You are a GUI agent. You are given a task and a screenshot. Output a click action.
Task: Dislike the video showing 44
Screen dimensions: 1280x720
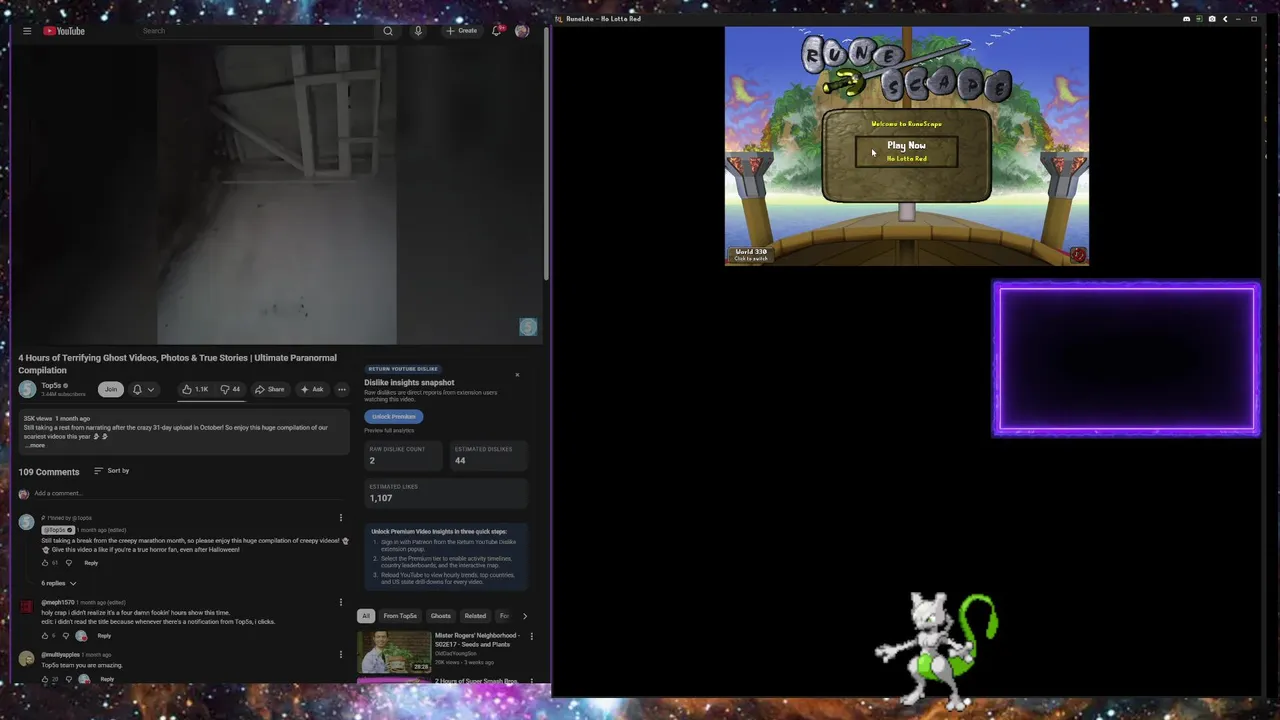pyautogui.click(x=230, y=389)
